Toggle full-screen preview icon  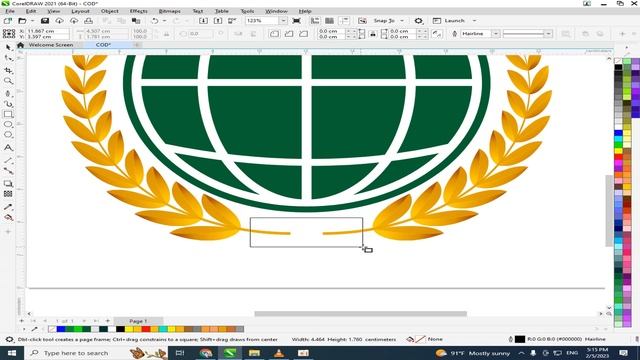click(297, 21)
